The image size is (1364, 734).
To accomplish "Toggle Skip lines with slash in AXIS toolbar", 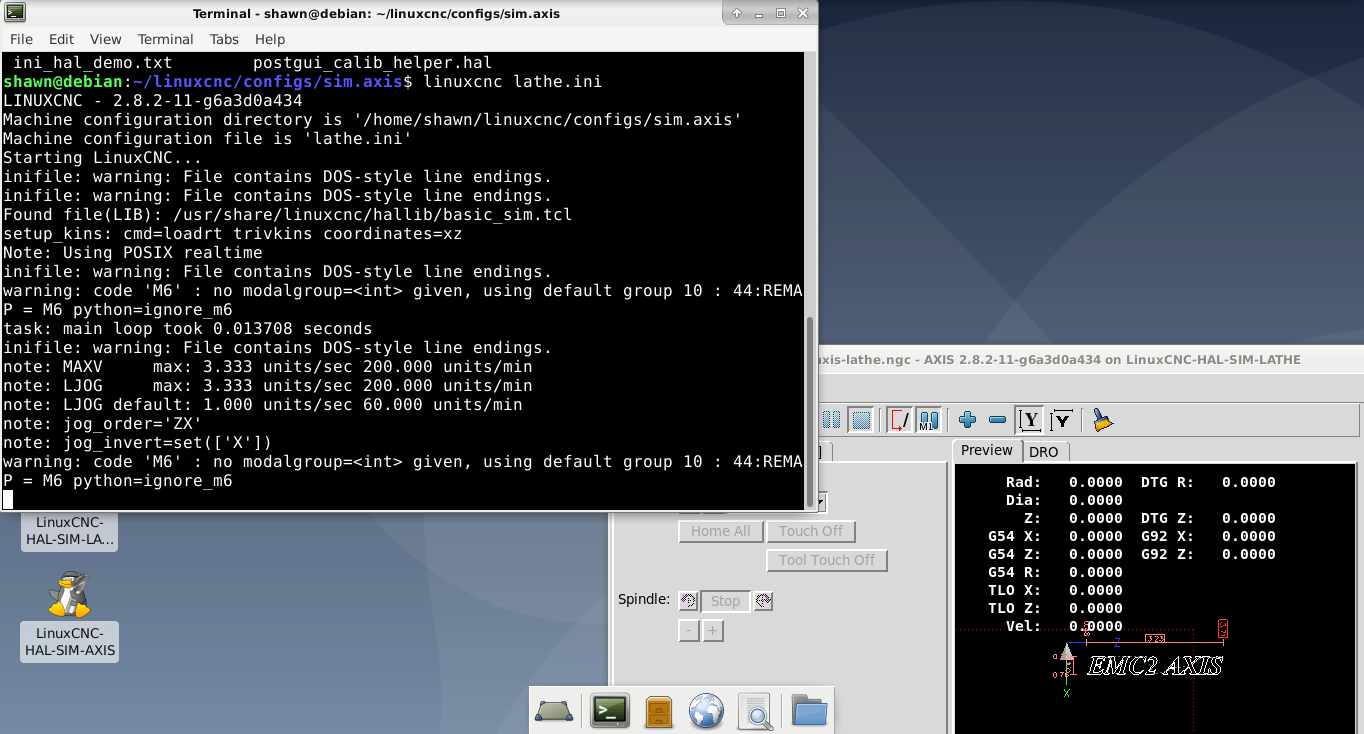I will [901, 420].
